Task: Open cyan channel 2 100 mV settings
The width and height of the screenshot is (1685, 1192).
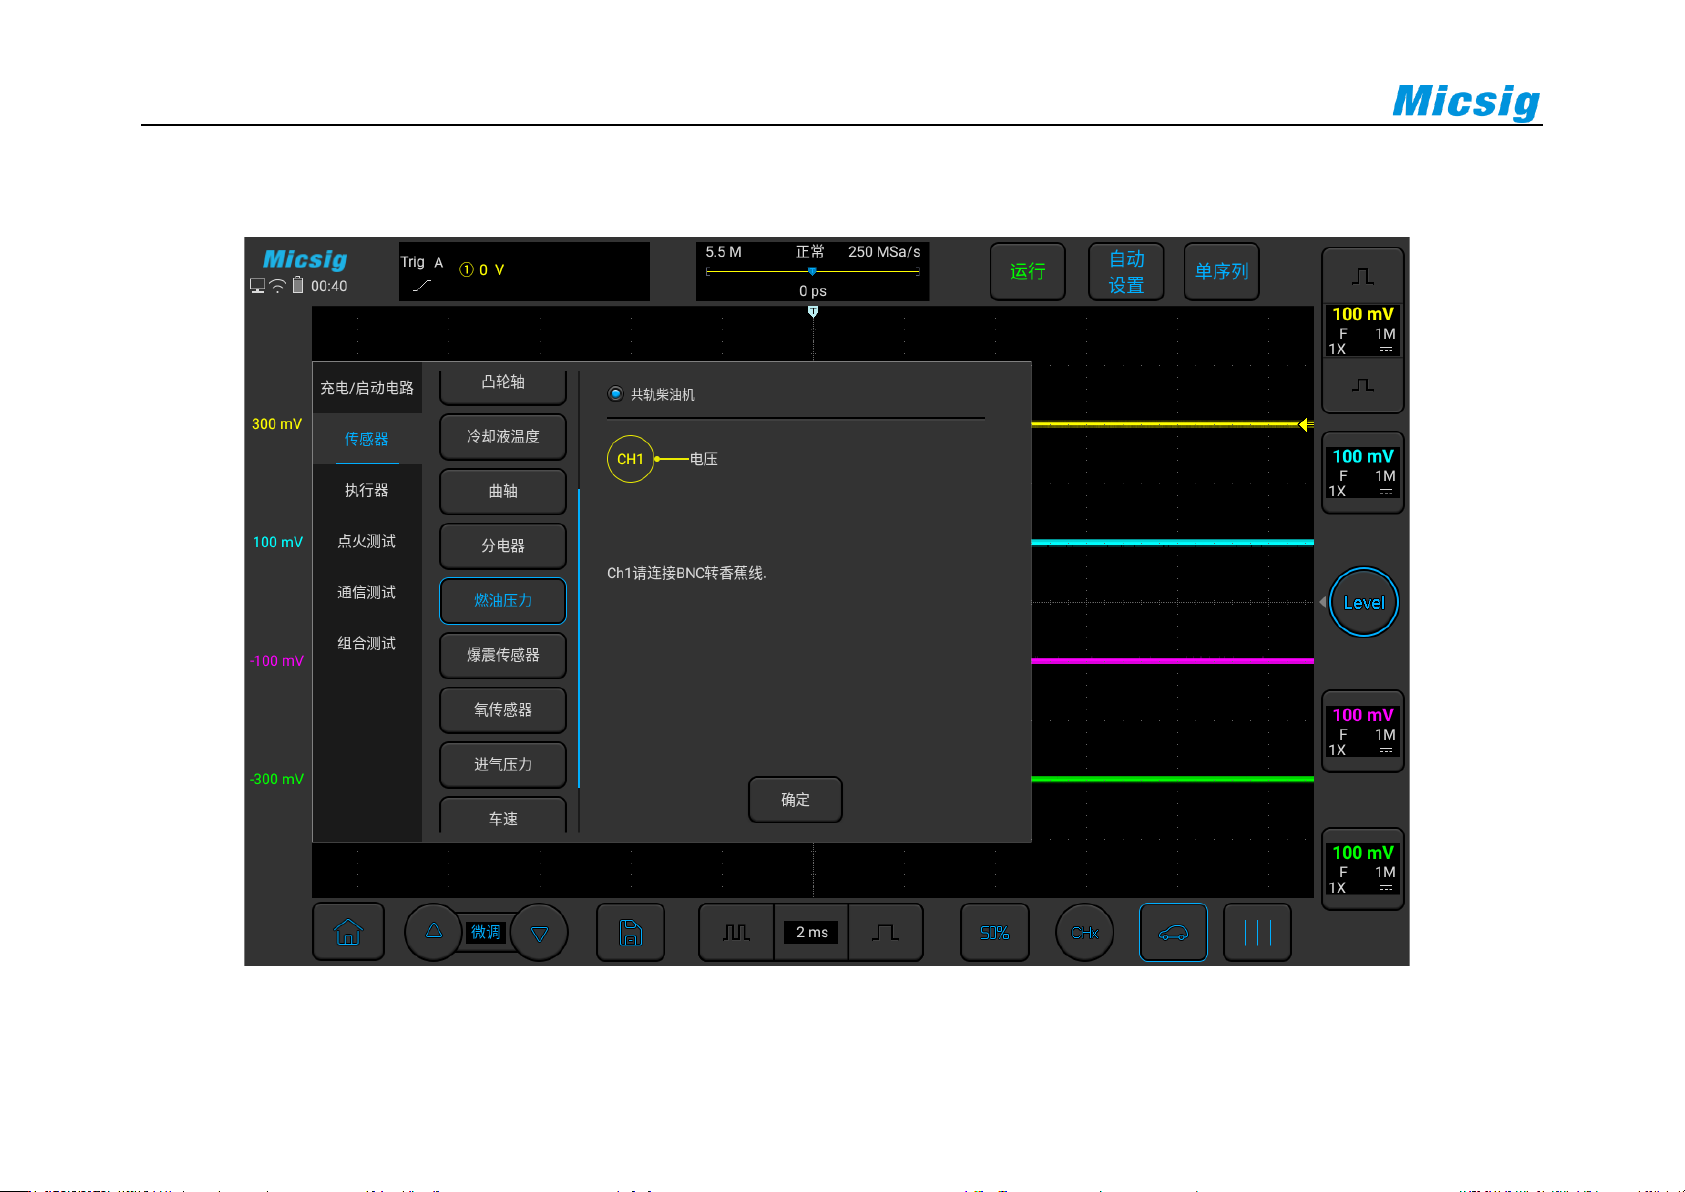Action: (1363, 472)
